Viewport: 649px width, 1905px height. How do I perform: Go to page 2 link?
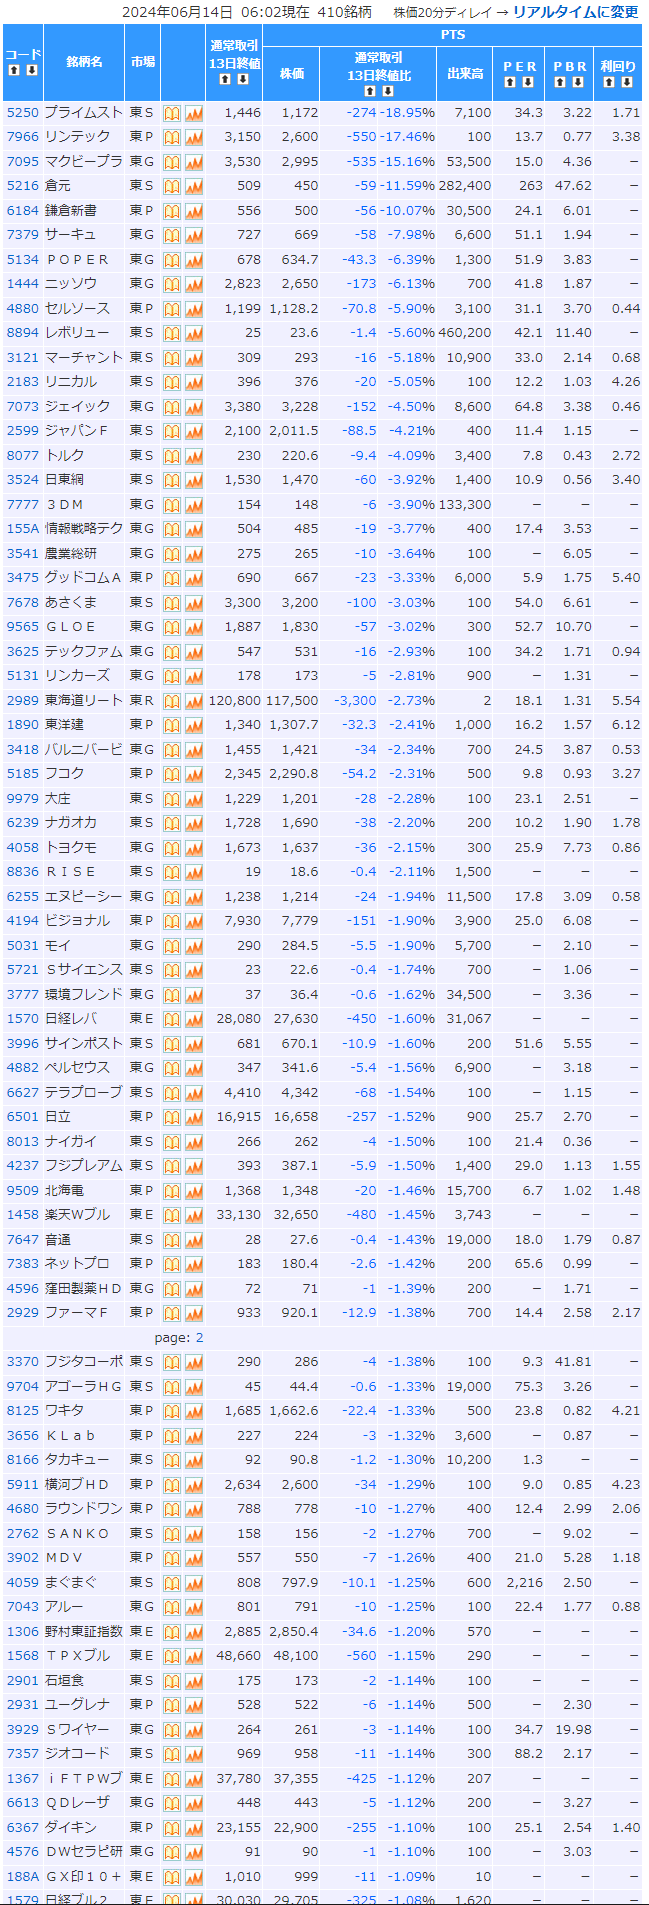pos(199,1337)
